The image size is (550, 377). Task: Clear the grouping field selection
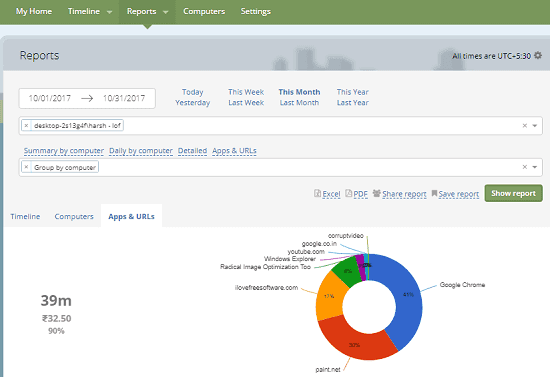525,167
